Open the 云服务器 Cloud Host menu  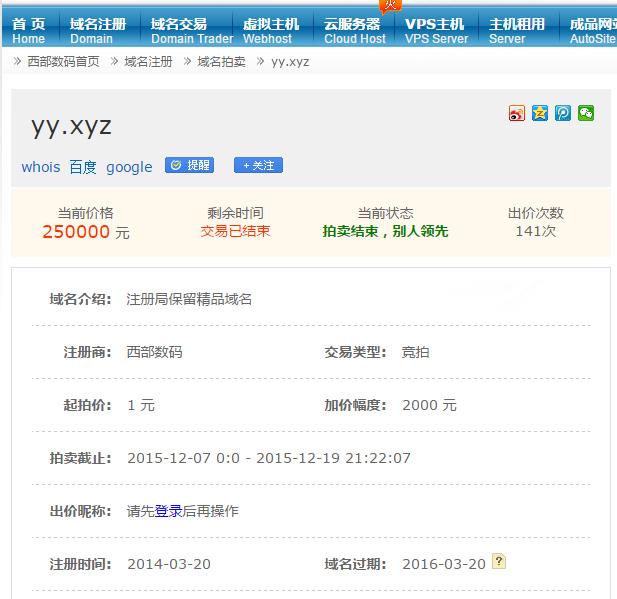(x=354, y=31)
